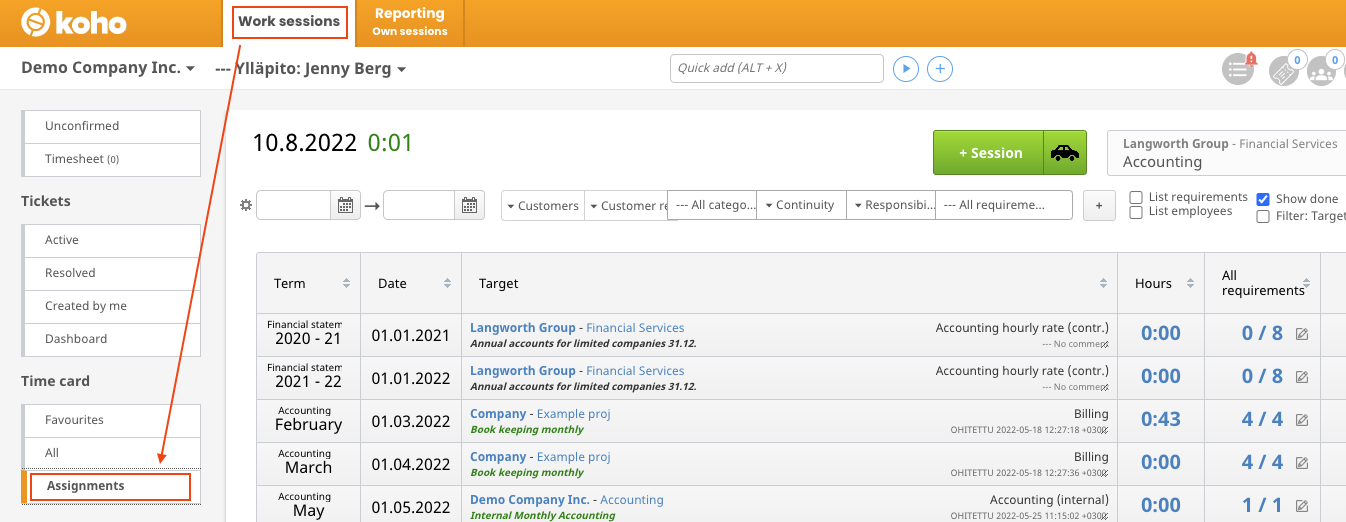Click the 1 / 1 requirements value

click(x=1262, y=505)
